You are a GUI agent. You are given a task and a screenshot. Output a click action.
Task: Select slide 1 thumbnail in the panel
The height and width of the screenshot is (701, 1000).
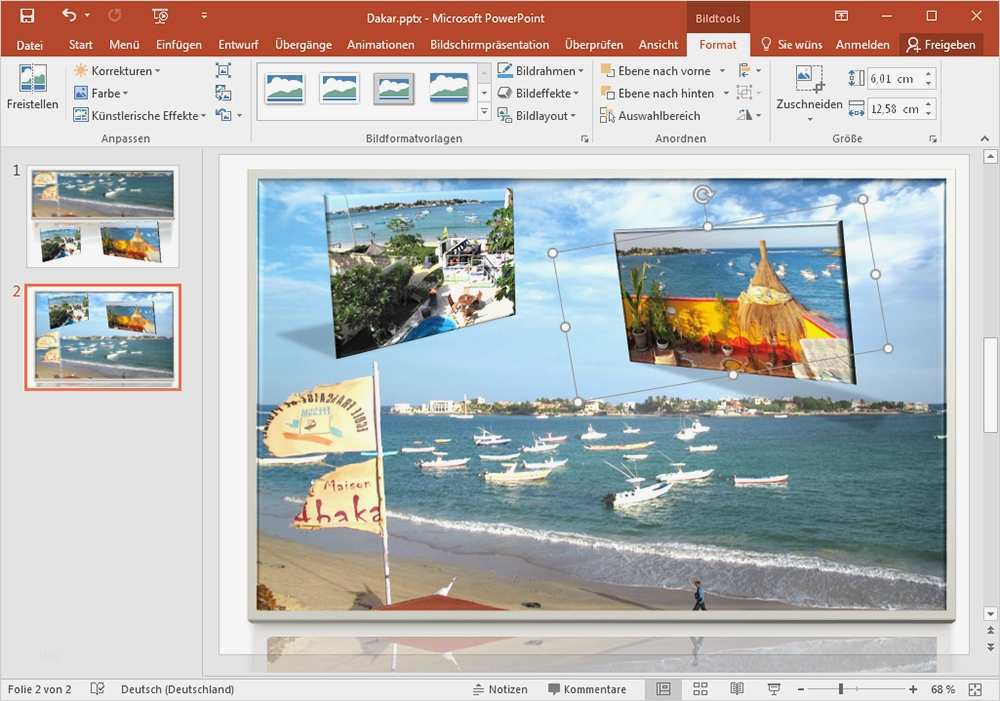(101, 216)
